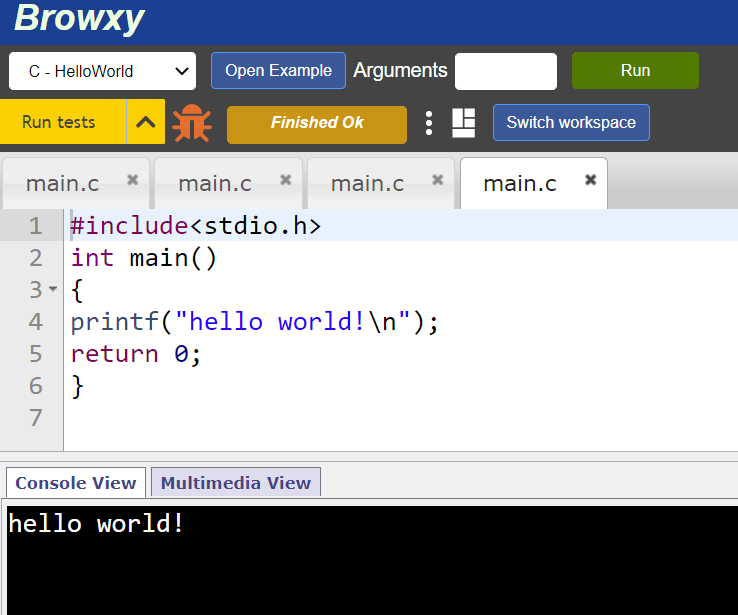
Task: Expand the Run tests chevron arrow
Action: click(x=146, y=122)
